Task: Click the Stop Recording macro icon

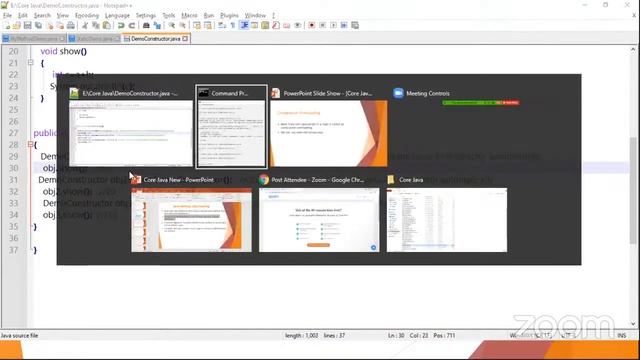Action: 322,25
